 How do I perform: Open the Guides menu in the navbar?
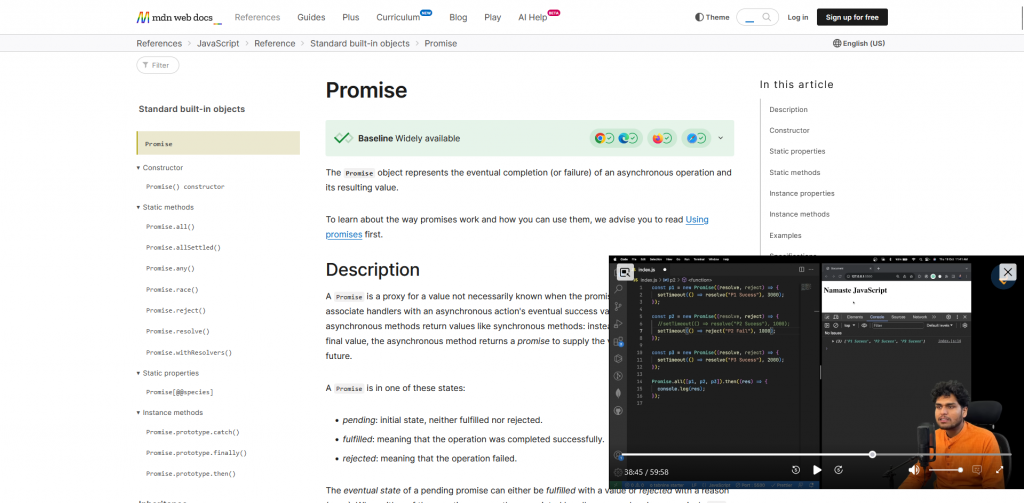[311, 17]
